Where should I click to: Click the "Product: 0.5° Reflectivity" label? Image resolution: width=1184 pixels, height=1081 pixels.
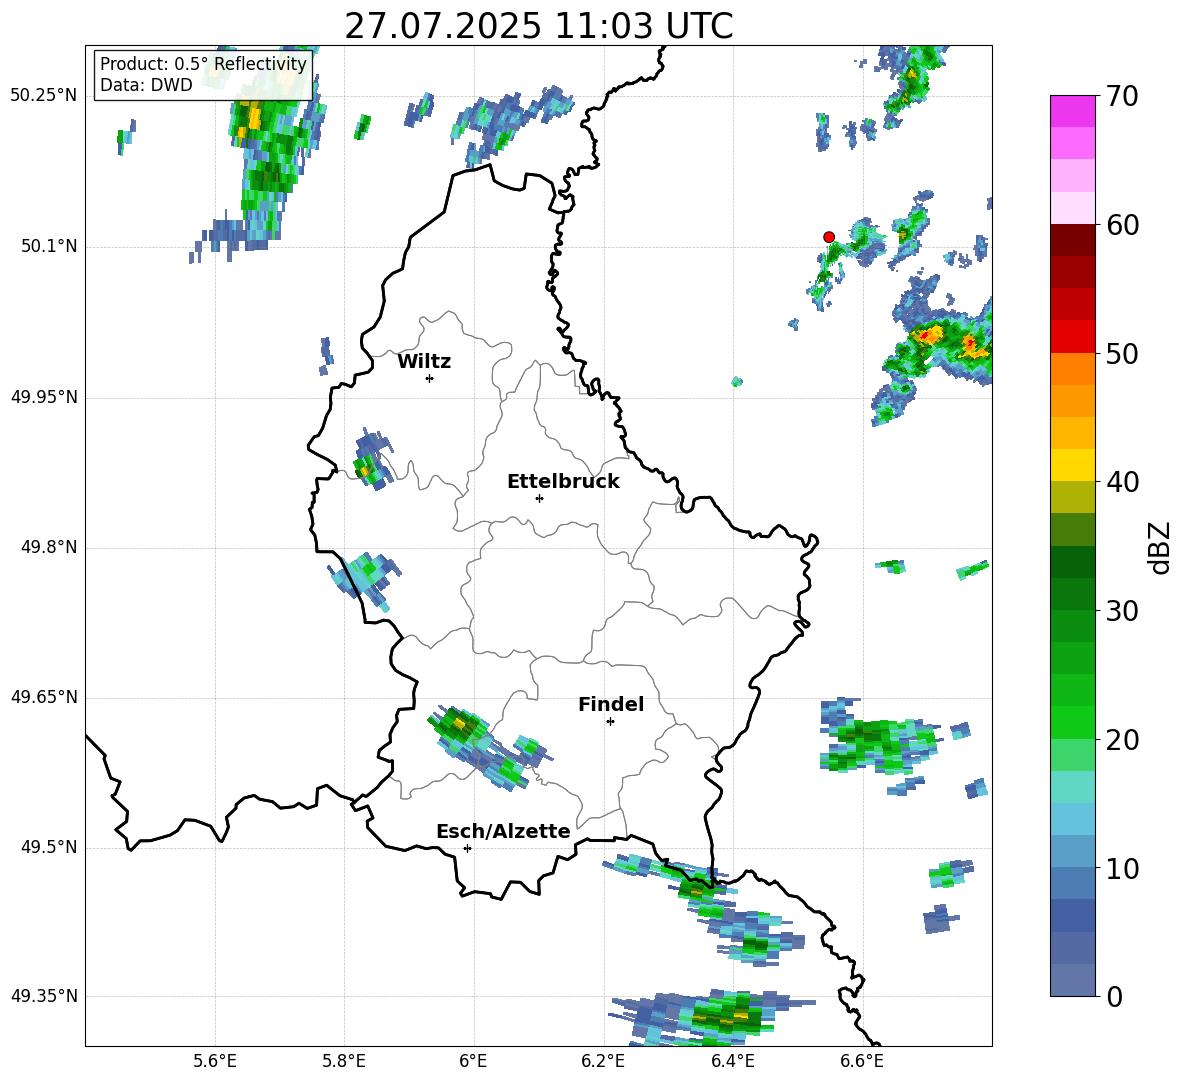203,63
